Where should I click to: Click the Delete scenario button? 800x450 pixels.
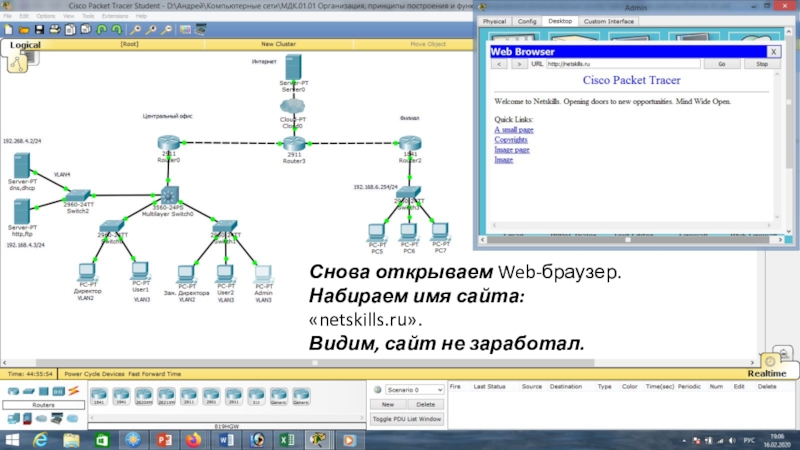coord(426,404)
